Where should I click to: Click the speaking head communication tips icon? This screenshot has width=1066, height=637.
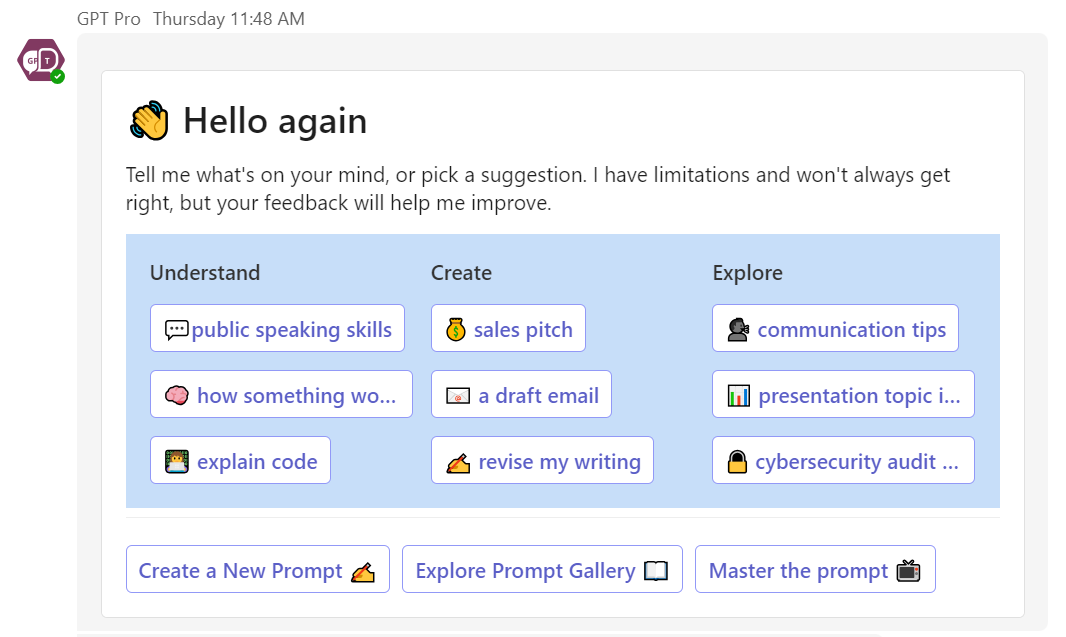pos(737,330)
